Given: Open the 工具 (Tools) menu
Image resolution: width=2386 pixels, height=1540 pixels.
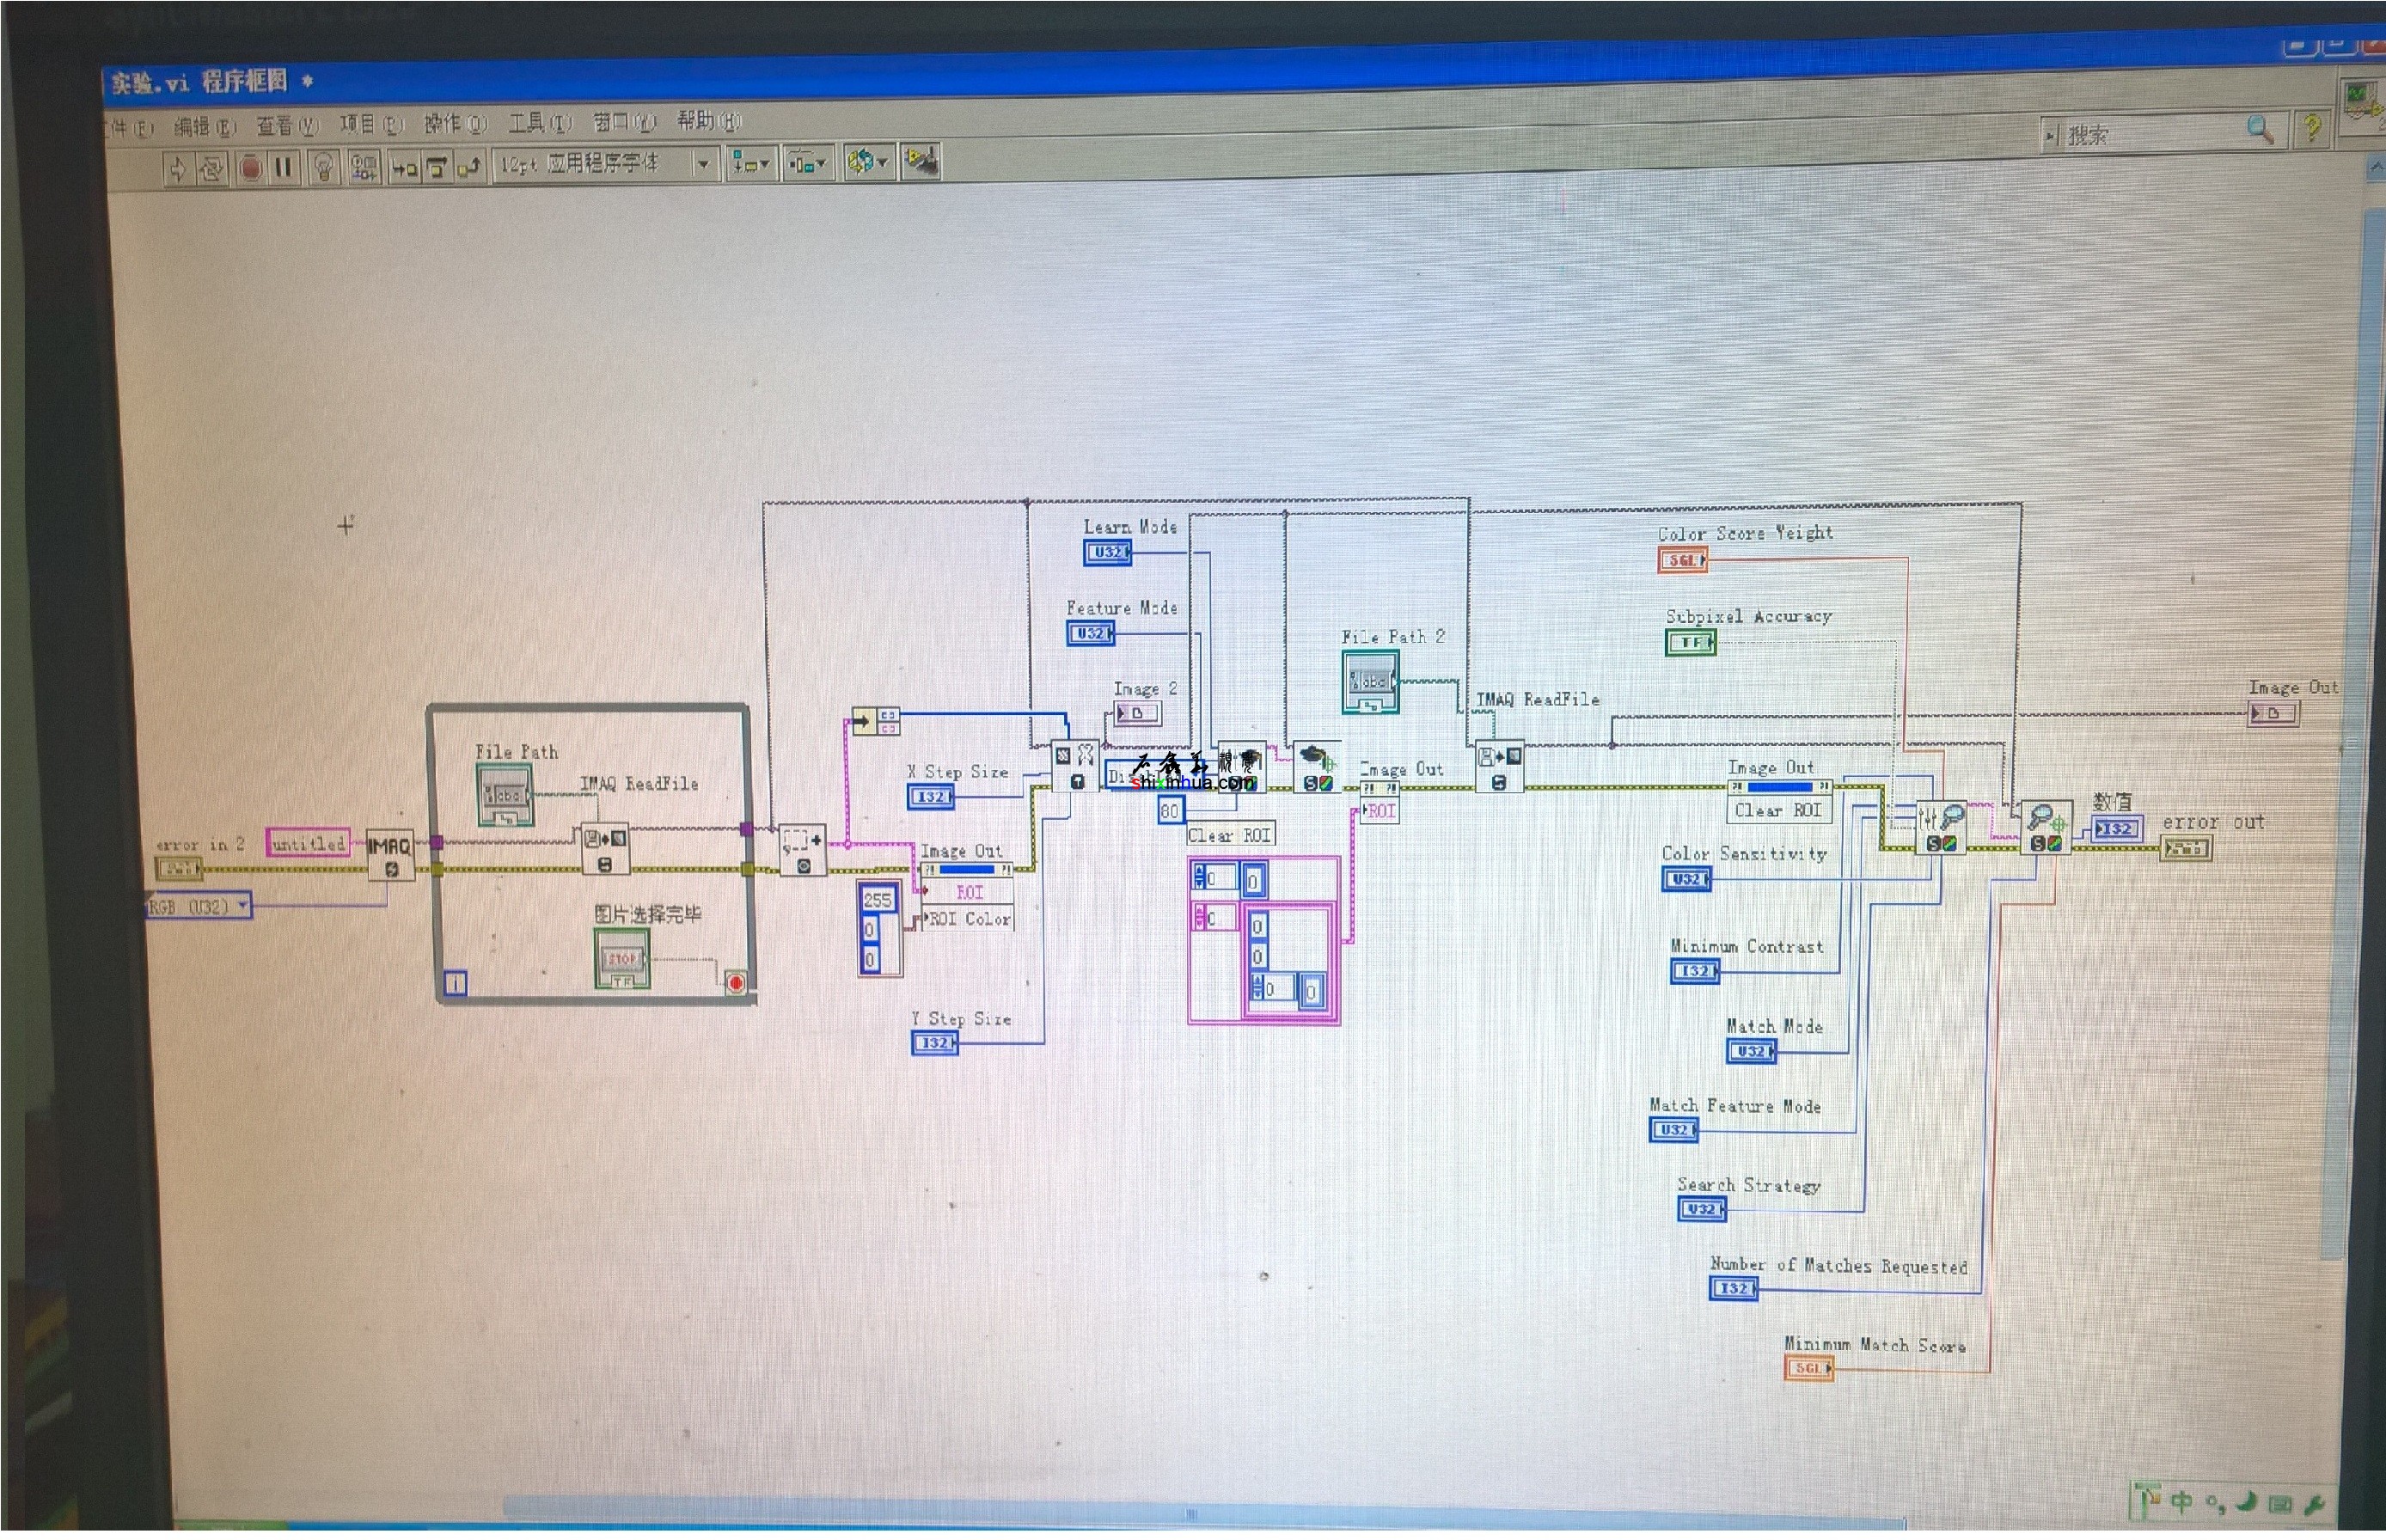Looking at the screenshot, I should pyautogui.click(x=540, y=123).
